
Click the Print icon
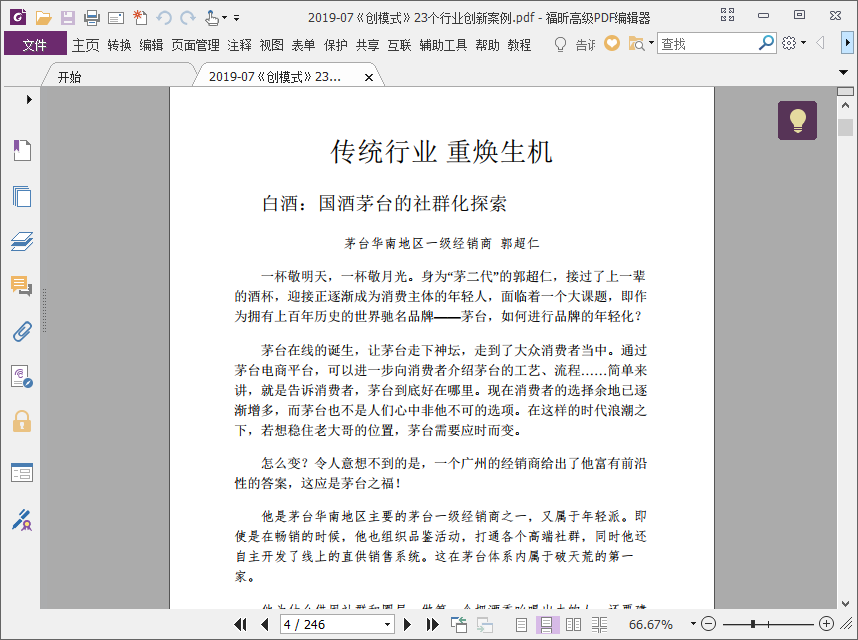(x=92, y=18)
